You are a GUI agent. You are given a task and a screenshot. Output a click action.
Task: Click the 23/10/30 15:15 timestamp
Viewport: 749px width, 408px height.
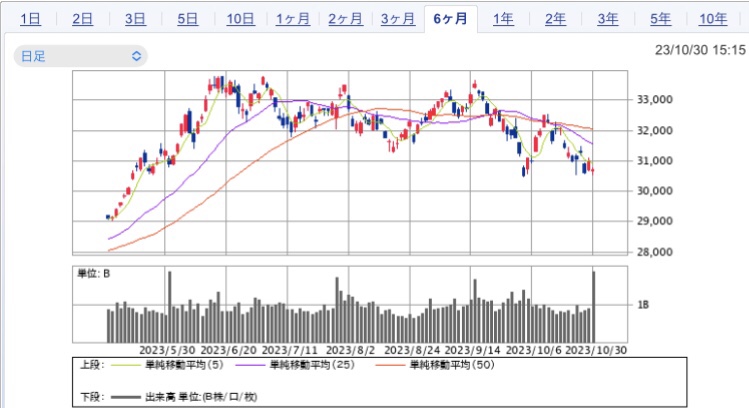click(700, 50)
